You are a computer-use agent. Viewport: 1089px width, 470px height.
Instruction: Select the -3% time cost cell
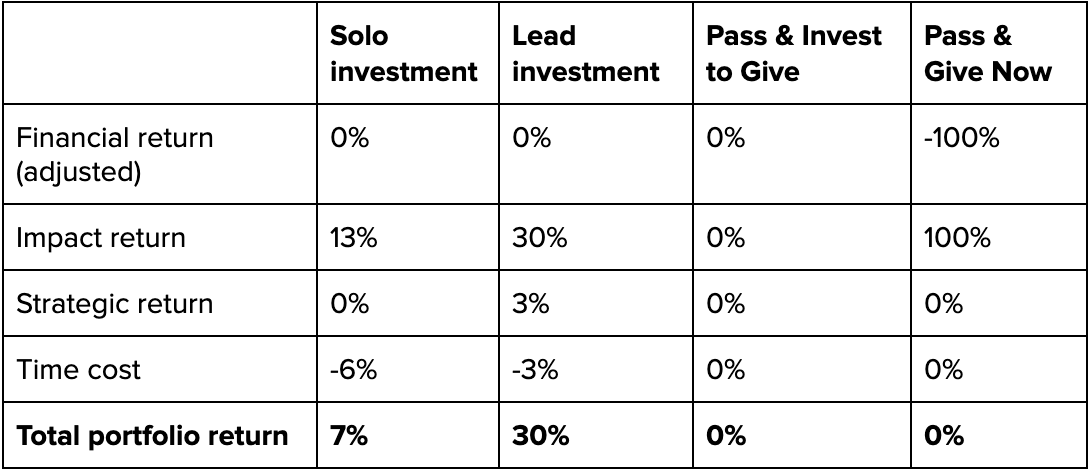535,369
